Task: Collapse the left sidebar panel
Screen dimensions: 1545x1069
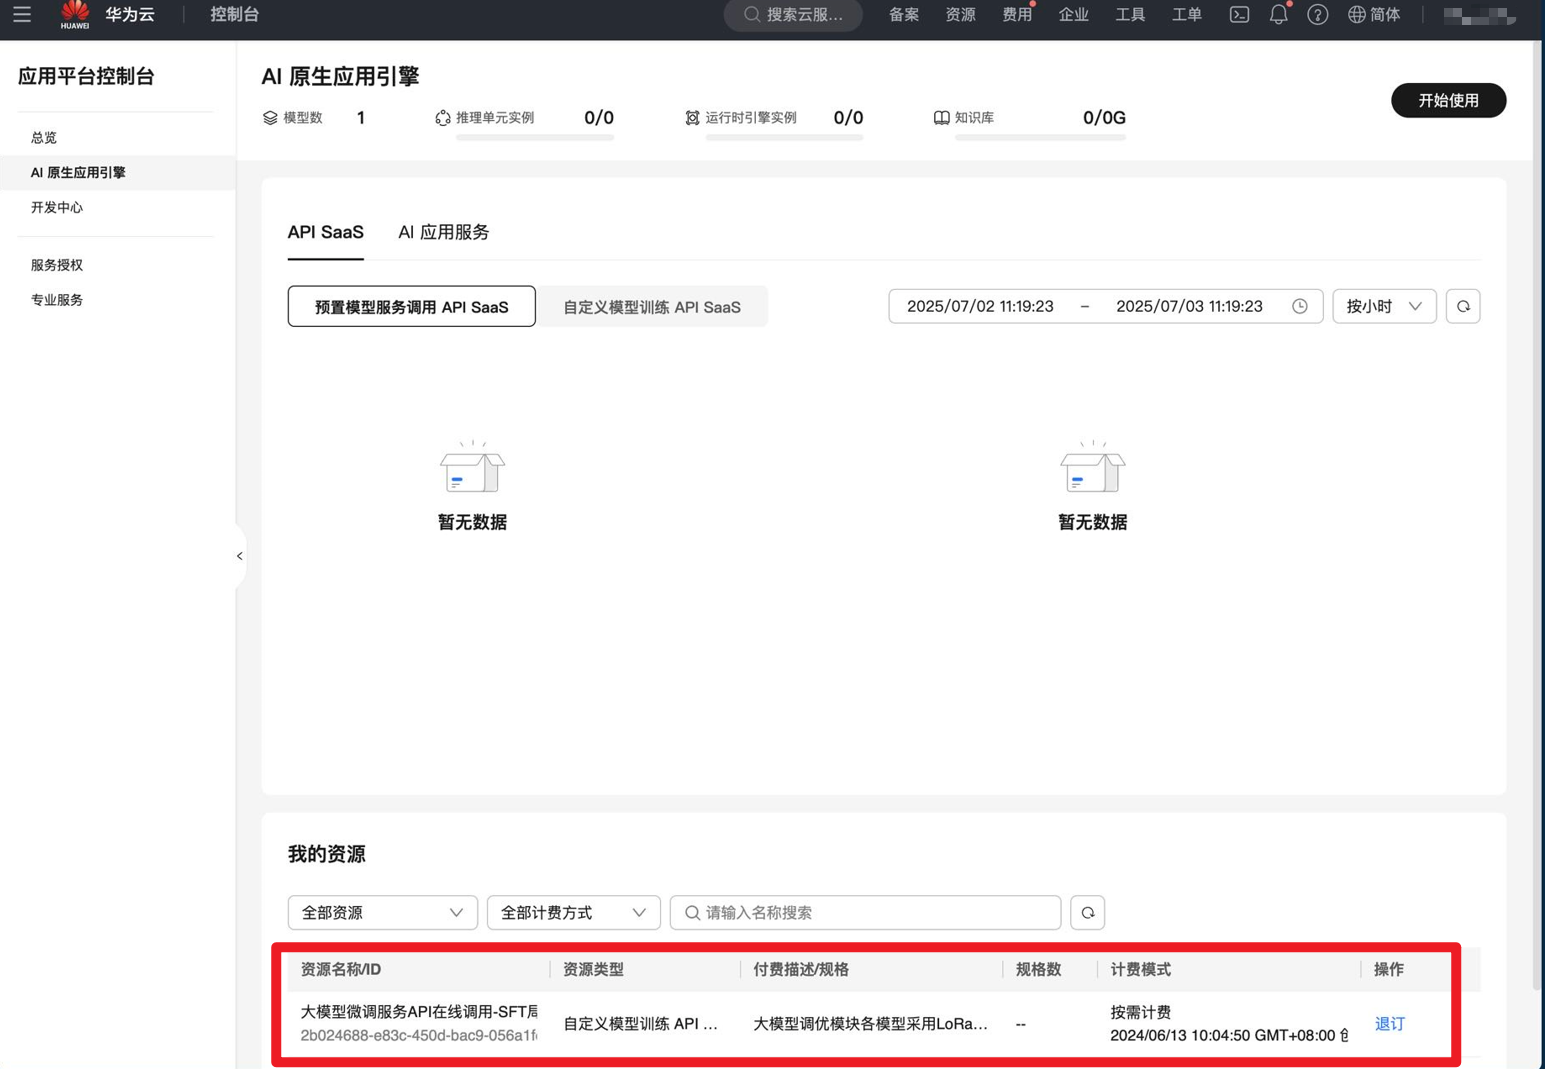Action: tap(240, 556)
